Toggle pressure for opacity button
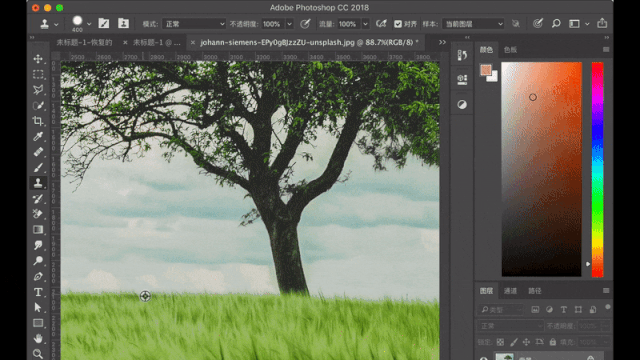The image size is (640, 360). (305, 24)
